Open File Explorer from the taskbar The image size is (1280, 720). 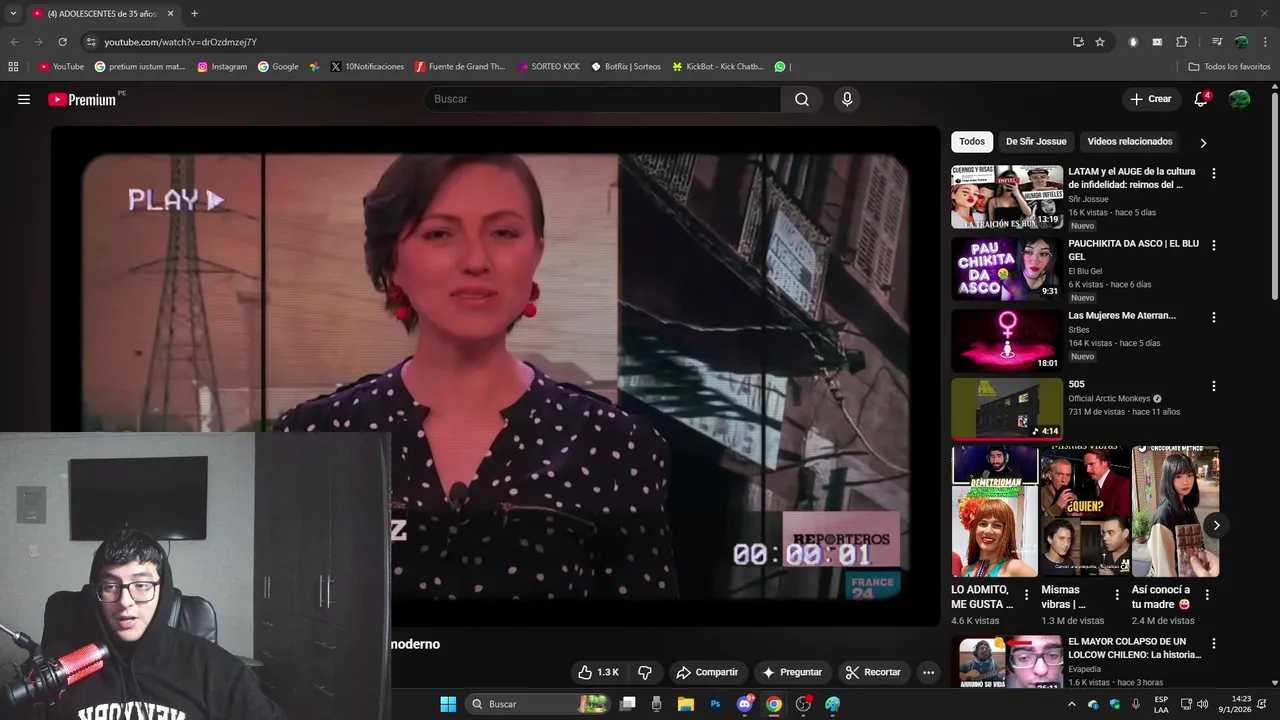pyautogui.click(x=686, y=704)
